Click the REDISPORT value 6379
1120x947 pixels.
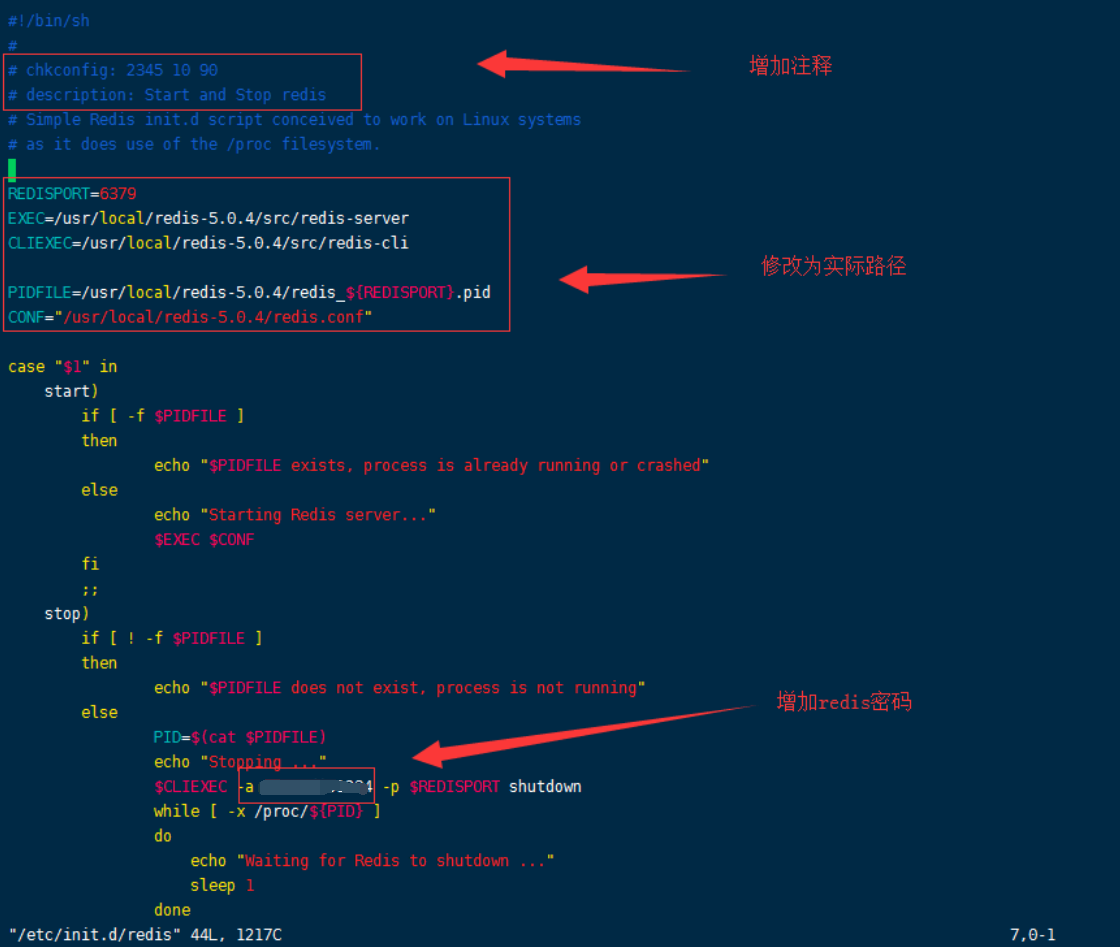click(x=118, y=194)
